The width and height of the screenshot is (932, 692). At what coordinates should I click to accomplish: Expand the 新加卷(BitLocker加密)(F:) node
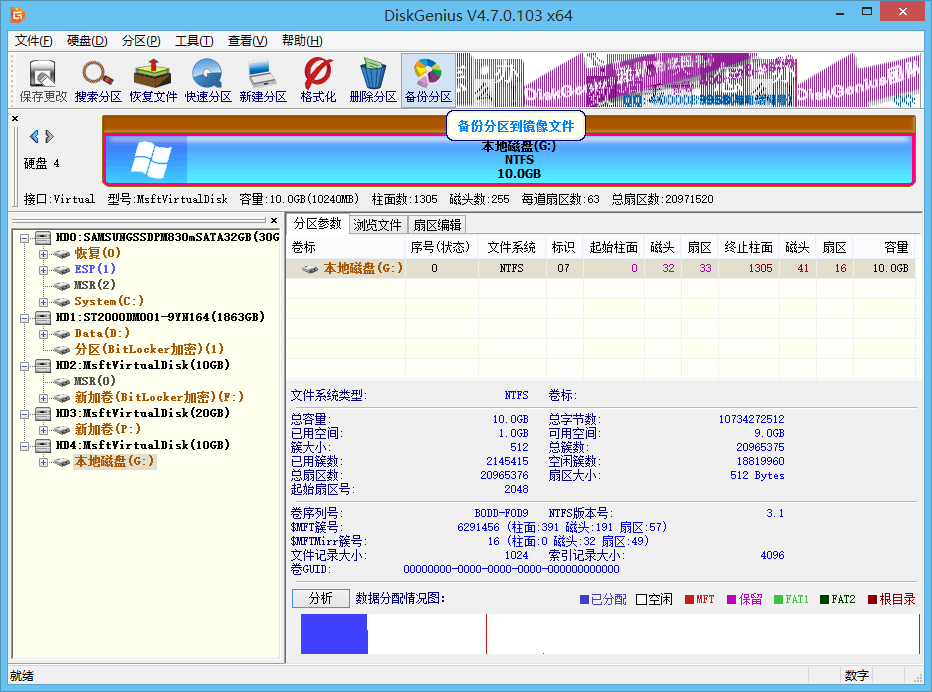click(x=43, y=398)
